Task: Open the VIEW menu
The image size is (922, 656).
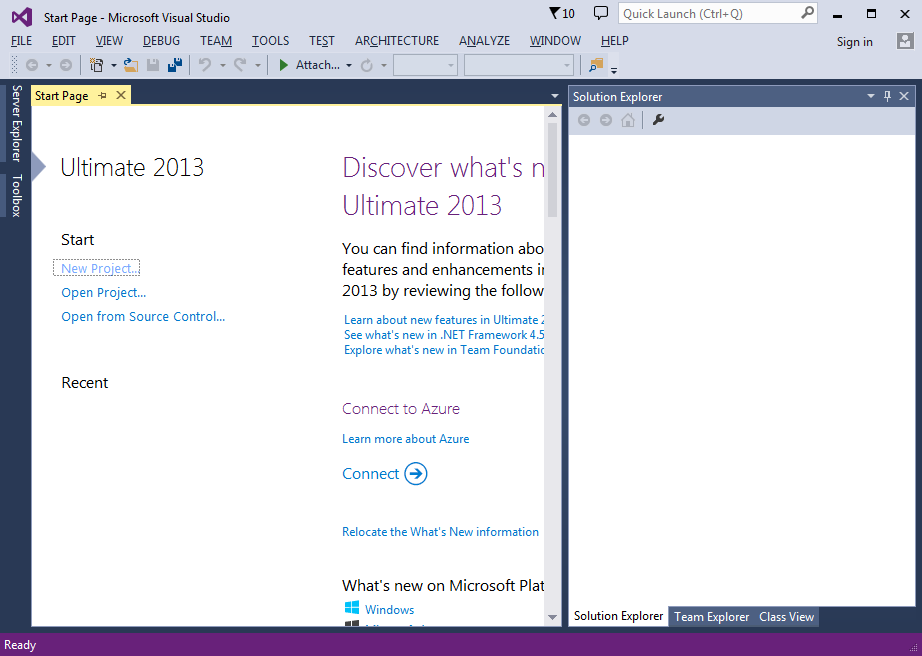Action: [109, 41]
